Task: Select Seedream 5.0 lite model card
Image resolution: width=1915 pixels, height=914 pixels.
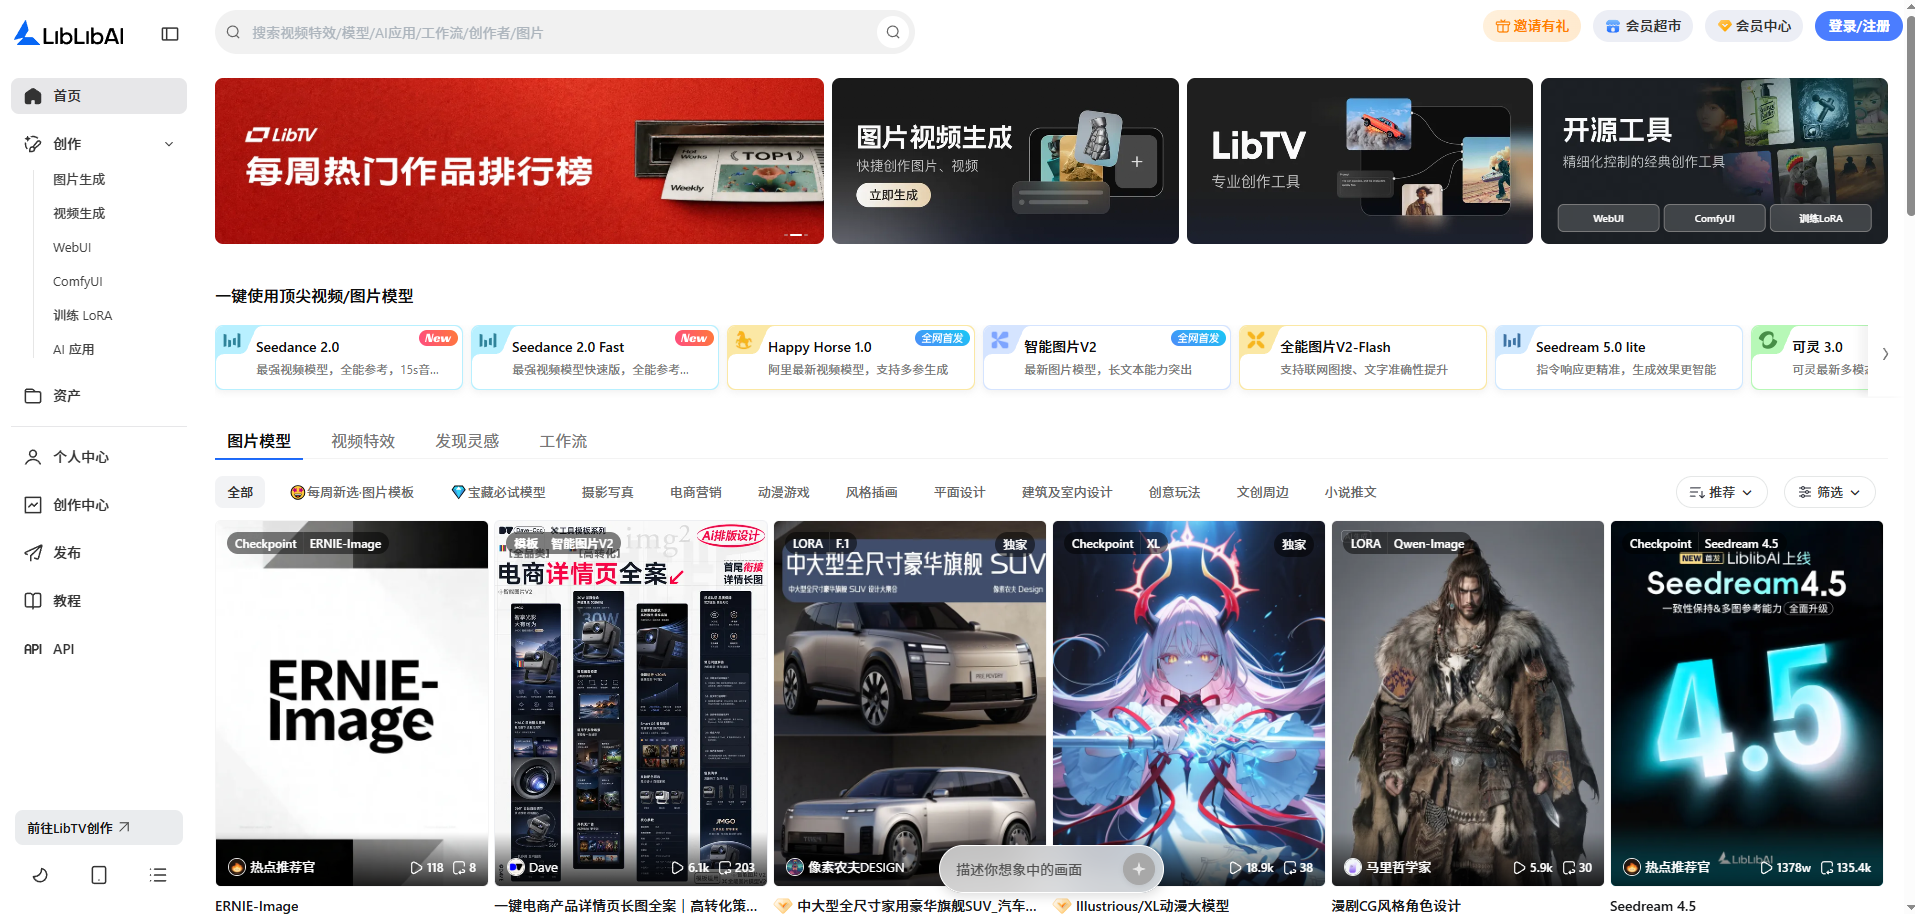Action: [1619, 357]
